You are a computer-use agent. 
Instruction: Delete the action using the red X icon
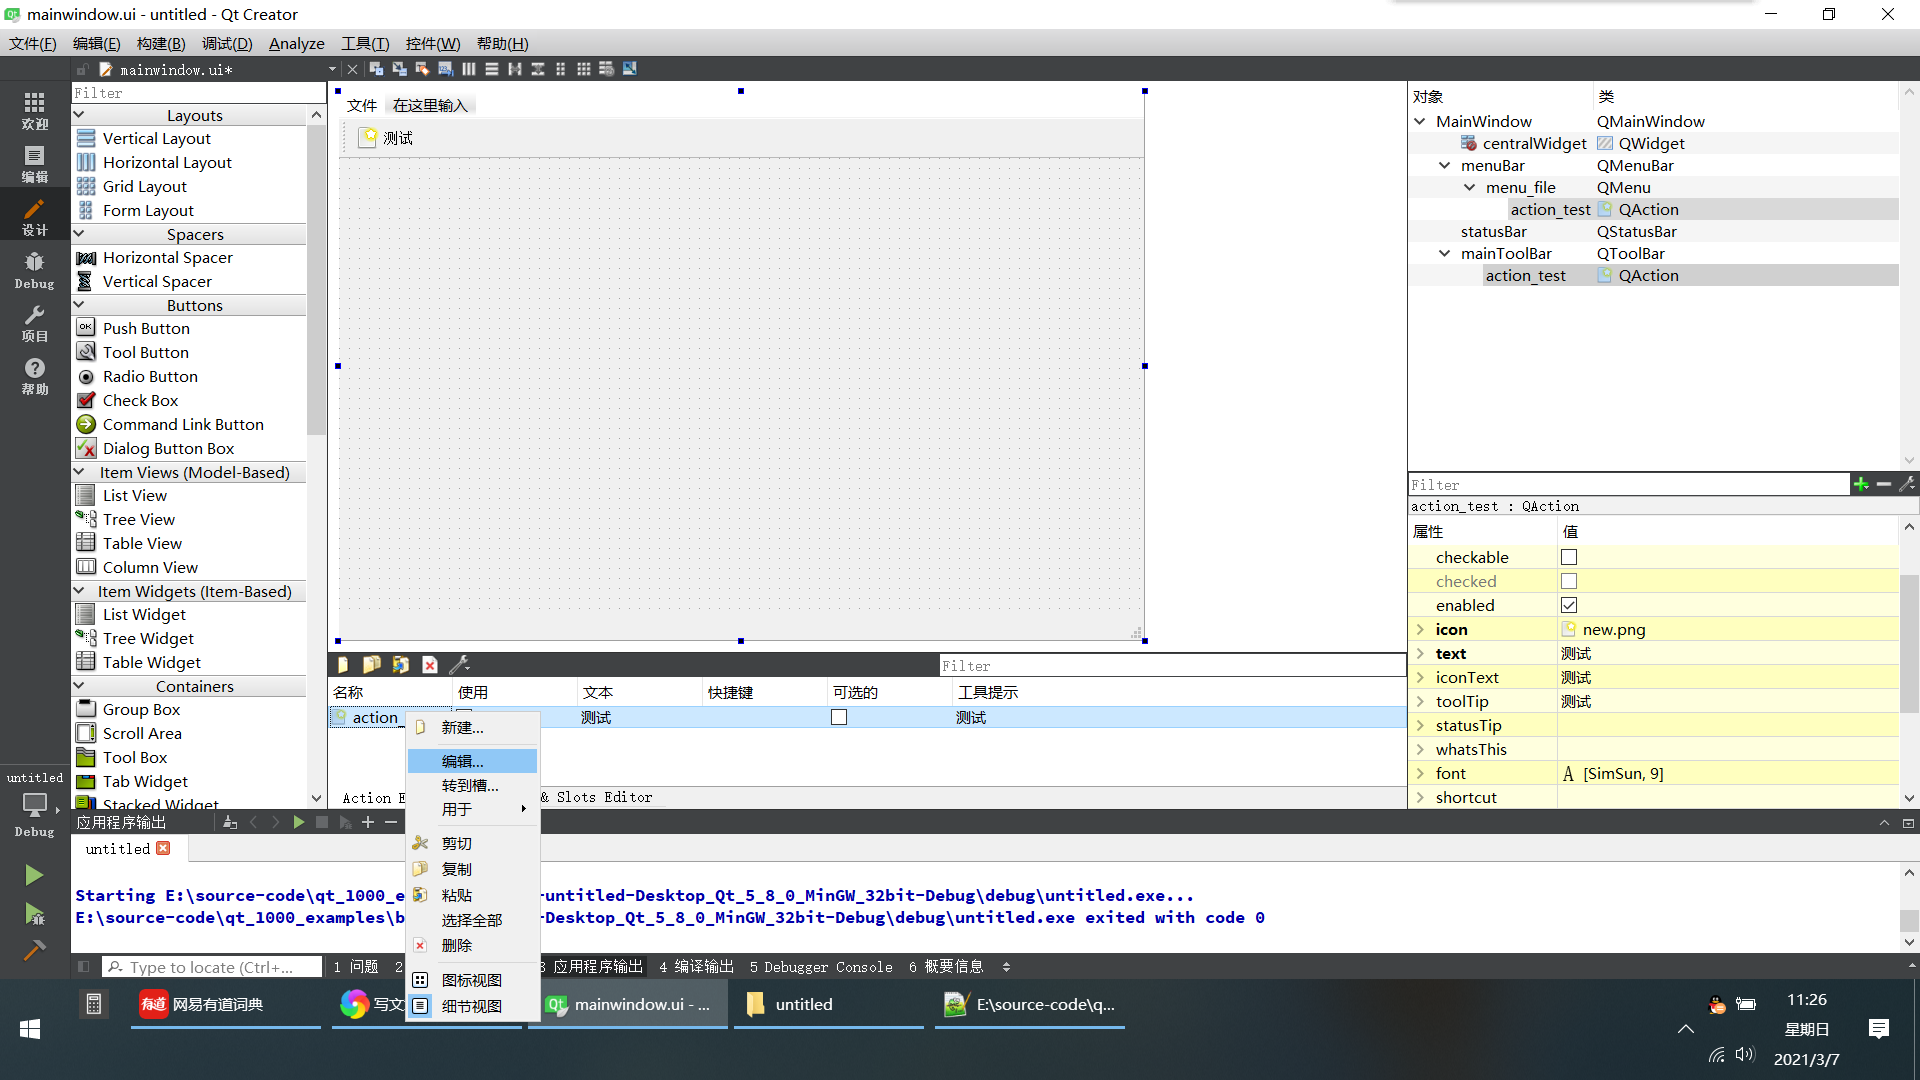pos(430,664)
